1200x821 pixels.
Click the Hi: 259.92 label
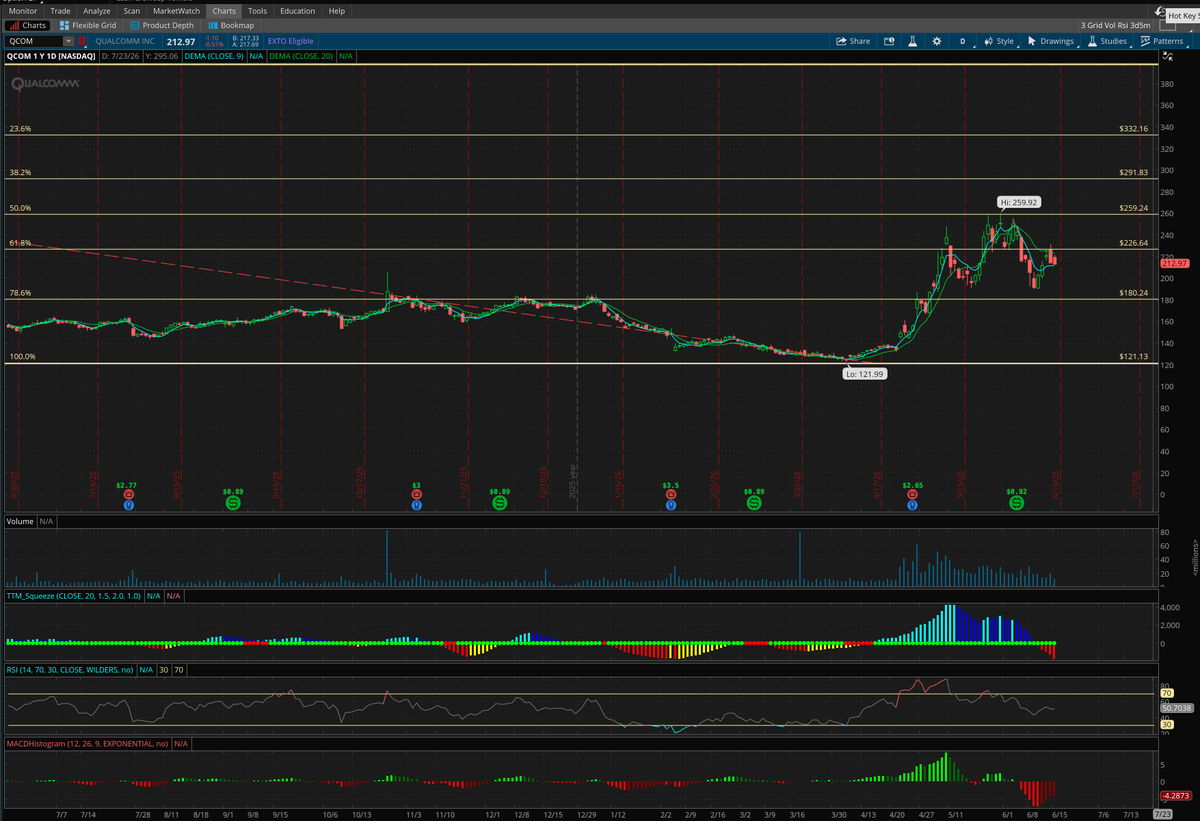(1019, 201)
